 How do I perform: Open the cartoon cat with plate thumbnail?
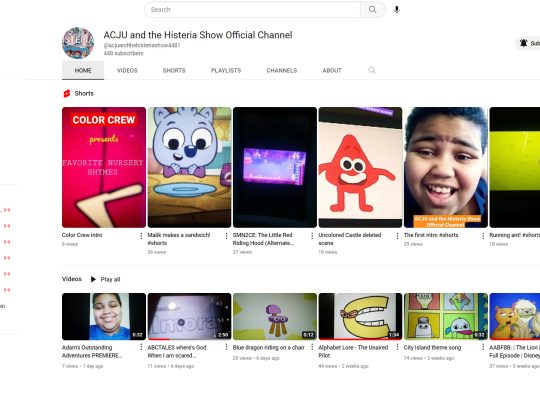[189, 167]
